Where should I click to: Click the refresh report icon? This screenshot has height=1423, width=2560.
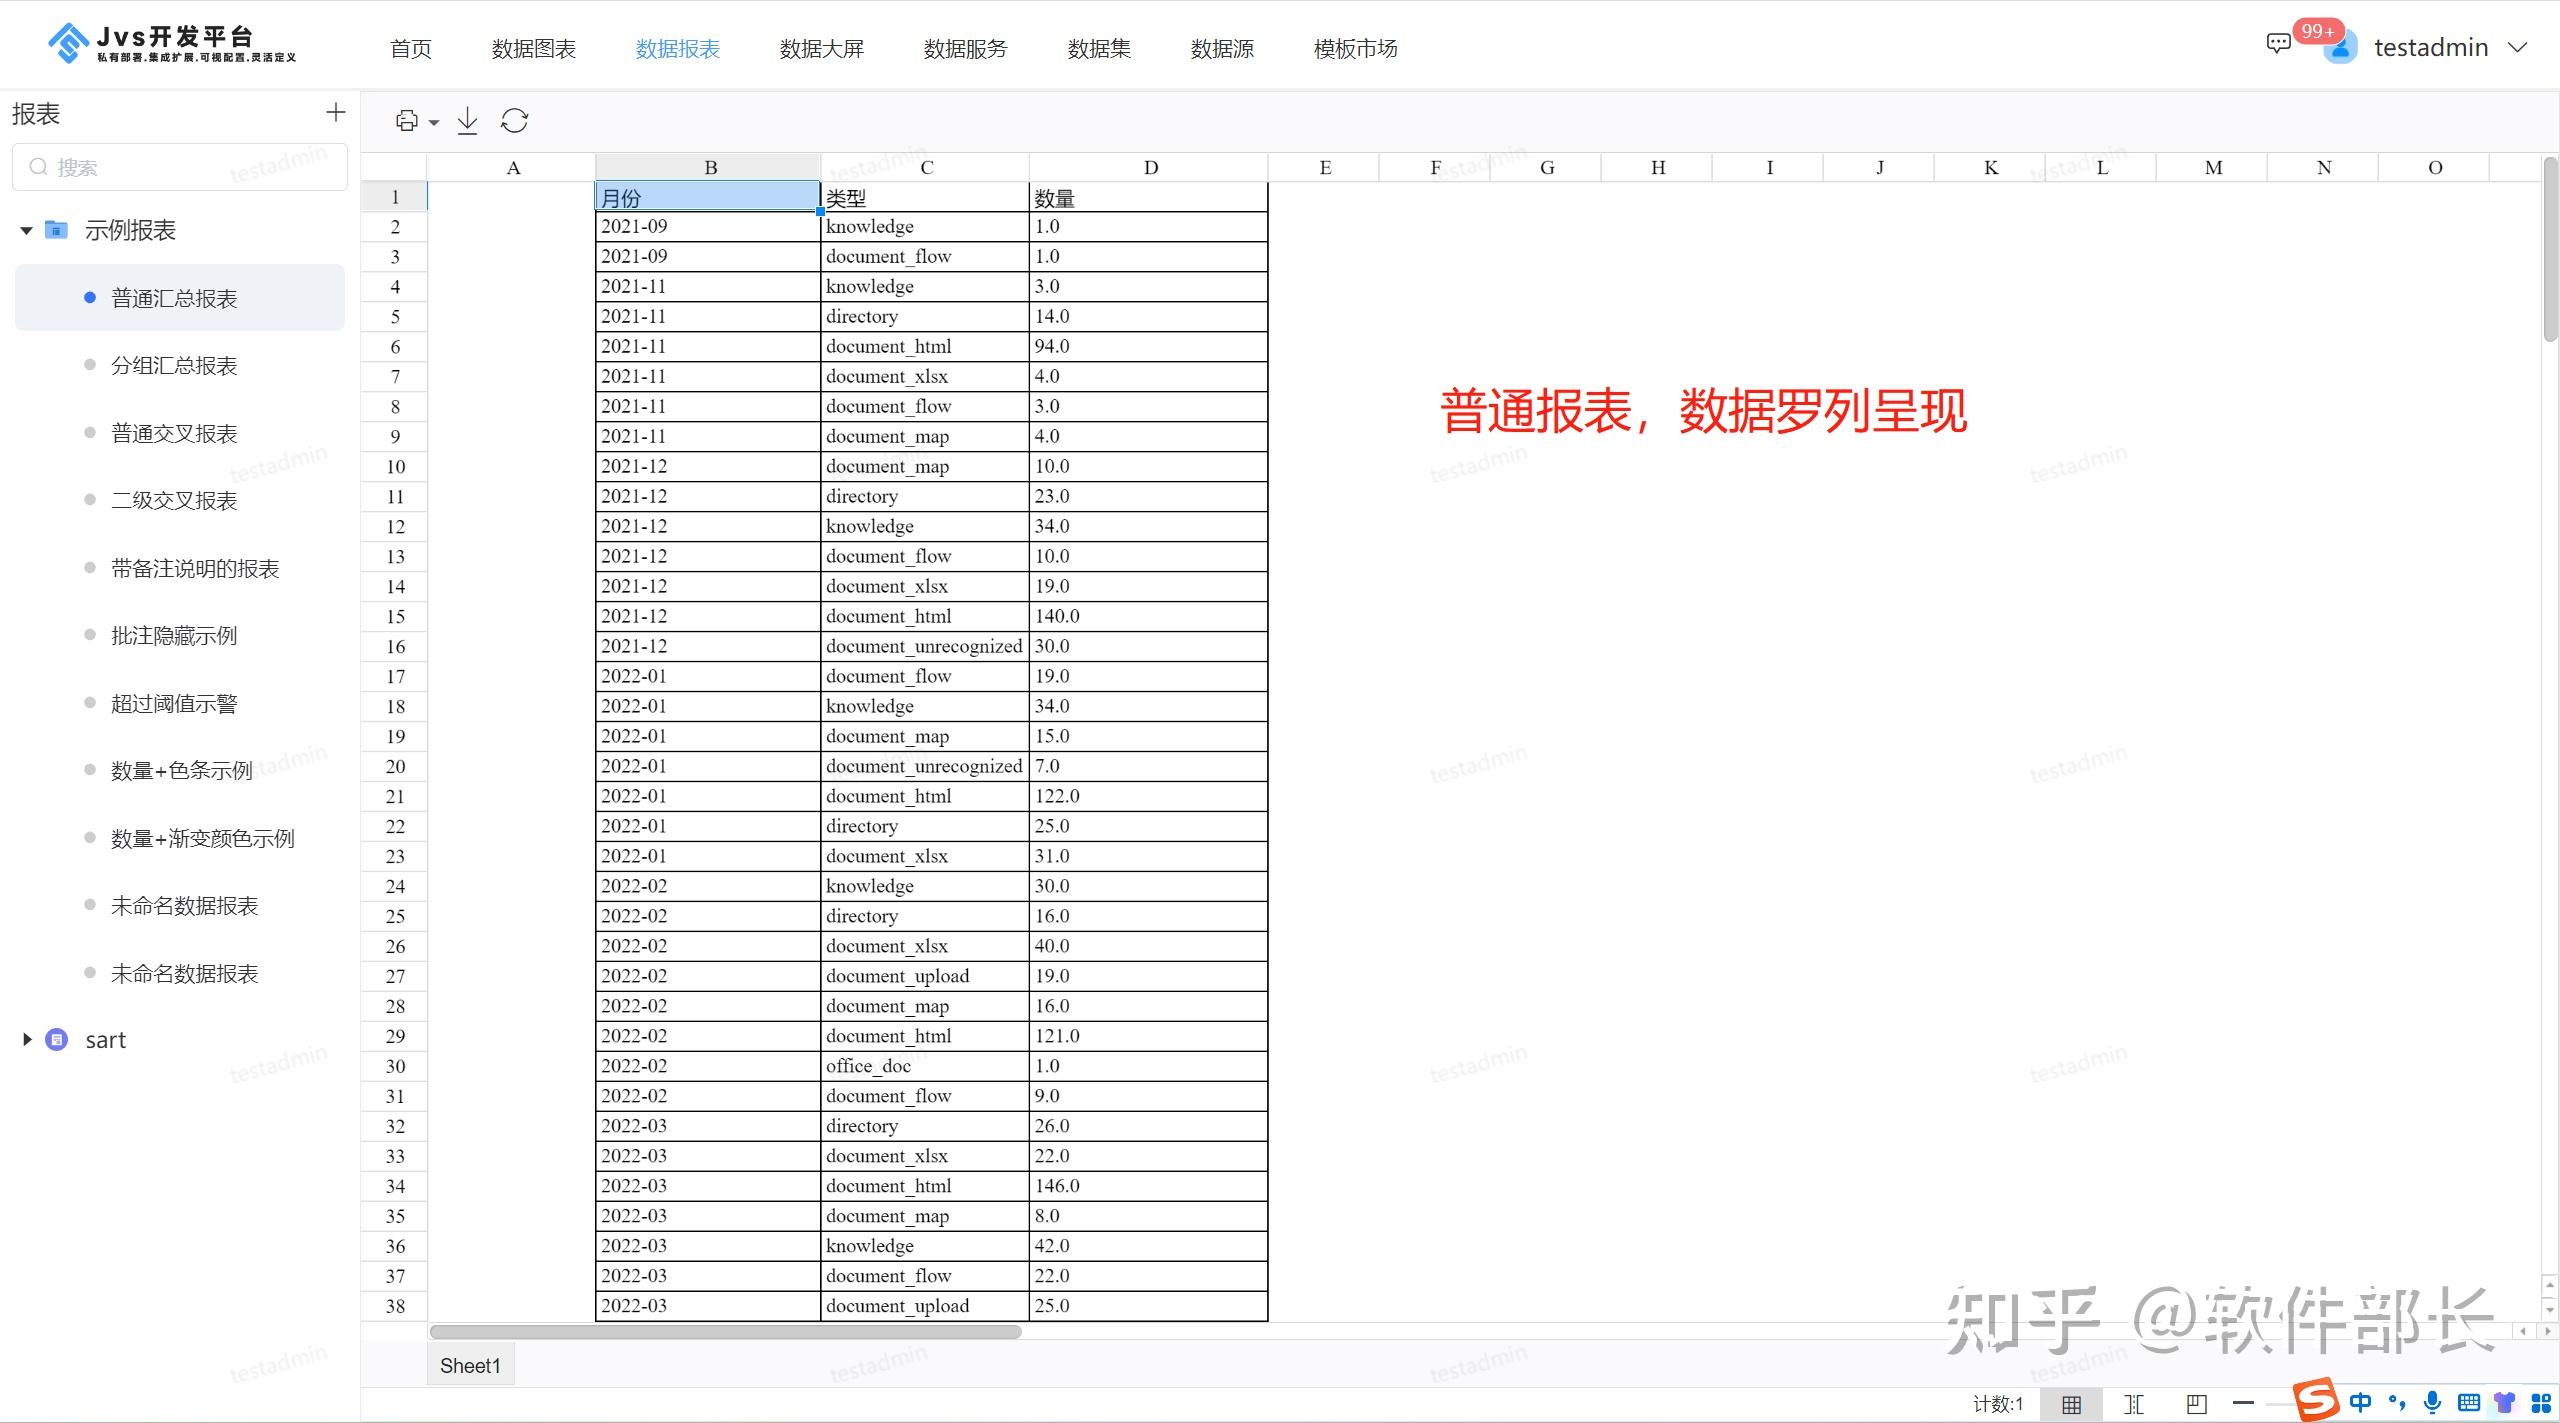(x=514, y=121)
